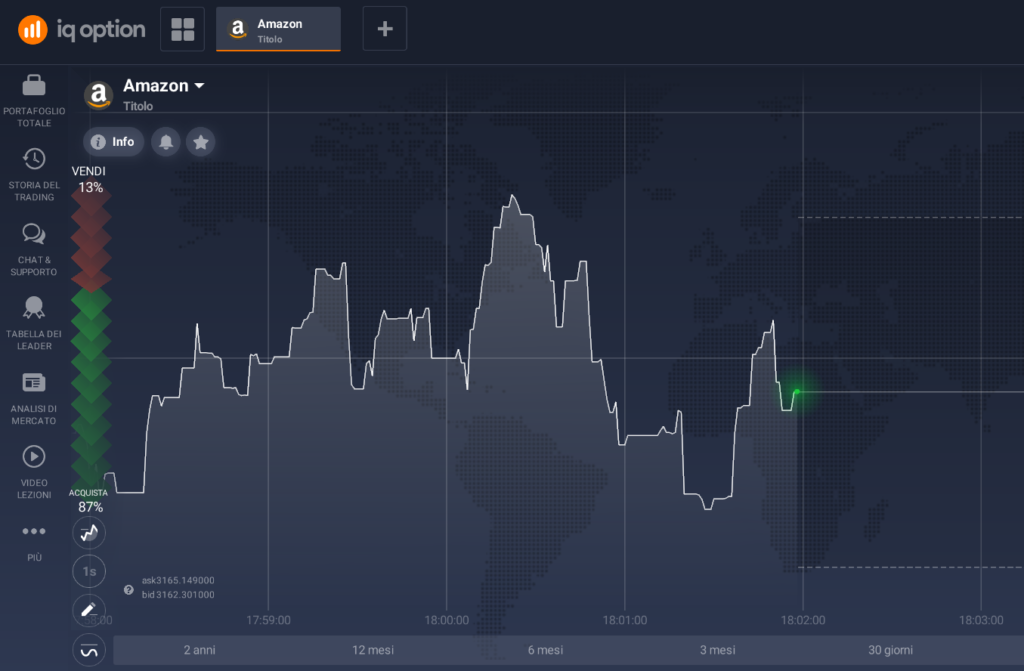The width and height of the screenshot is (1024, 671).
Task: Click the ask/bid help question icon
Action: tap(129, 590)
